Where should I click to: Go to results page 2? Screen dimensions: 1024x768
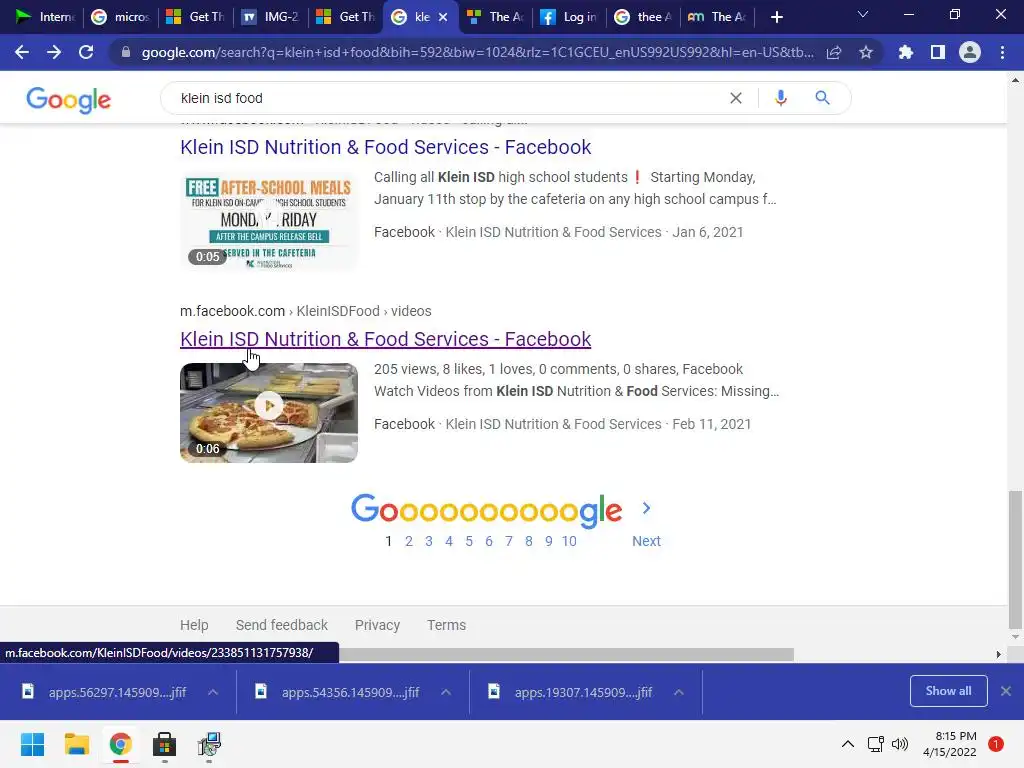coord(409,541)
